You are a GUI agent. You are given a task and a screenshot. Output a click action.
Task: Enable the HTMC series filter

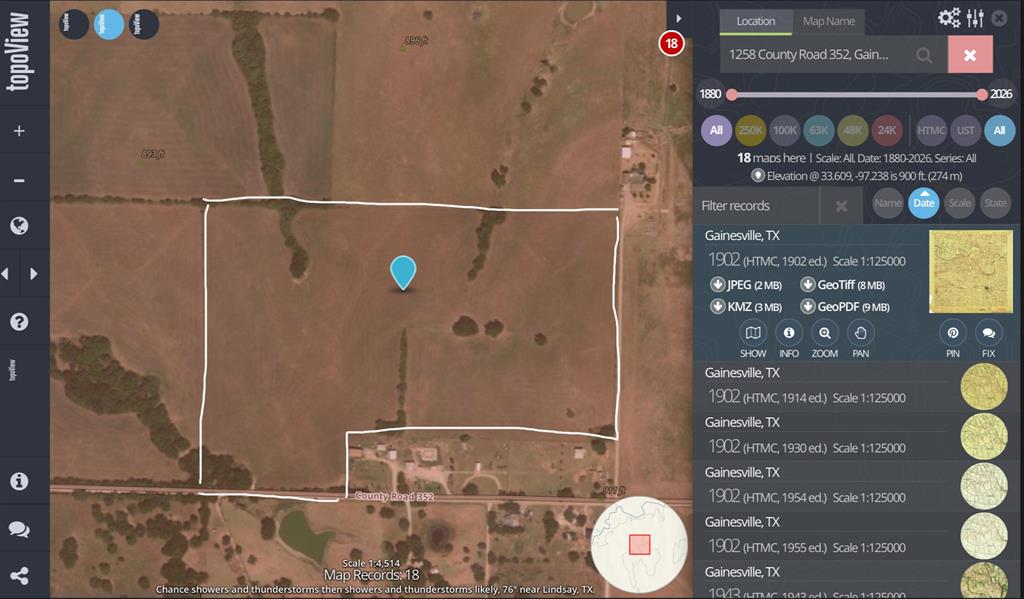[931, 130]
